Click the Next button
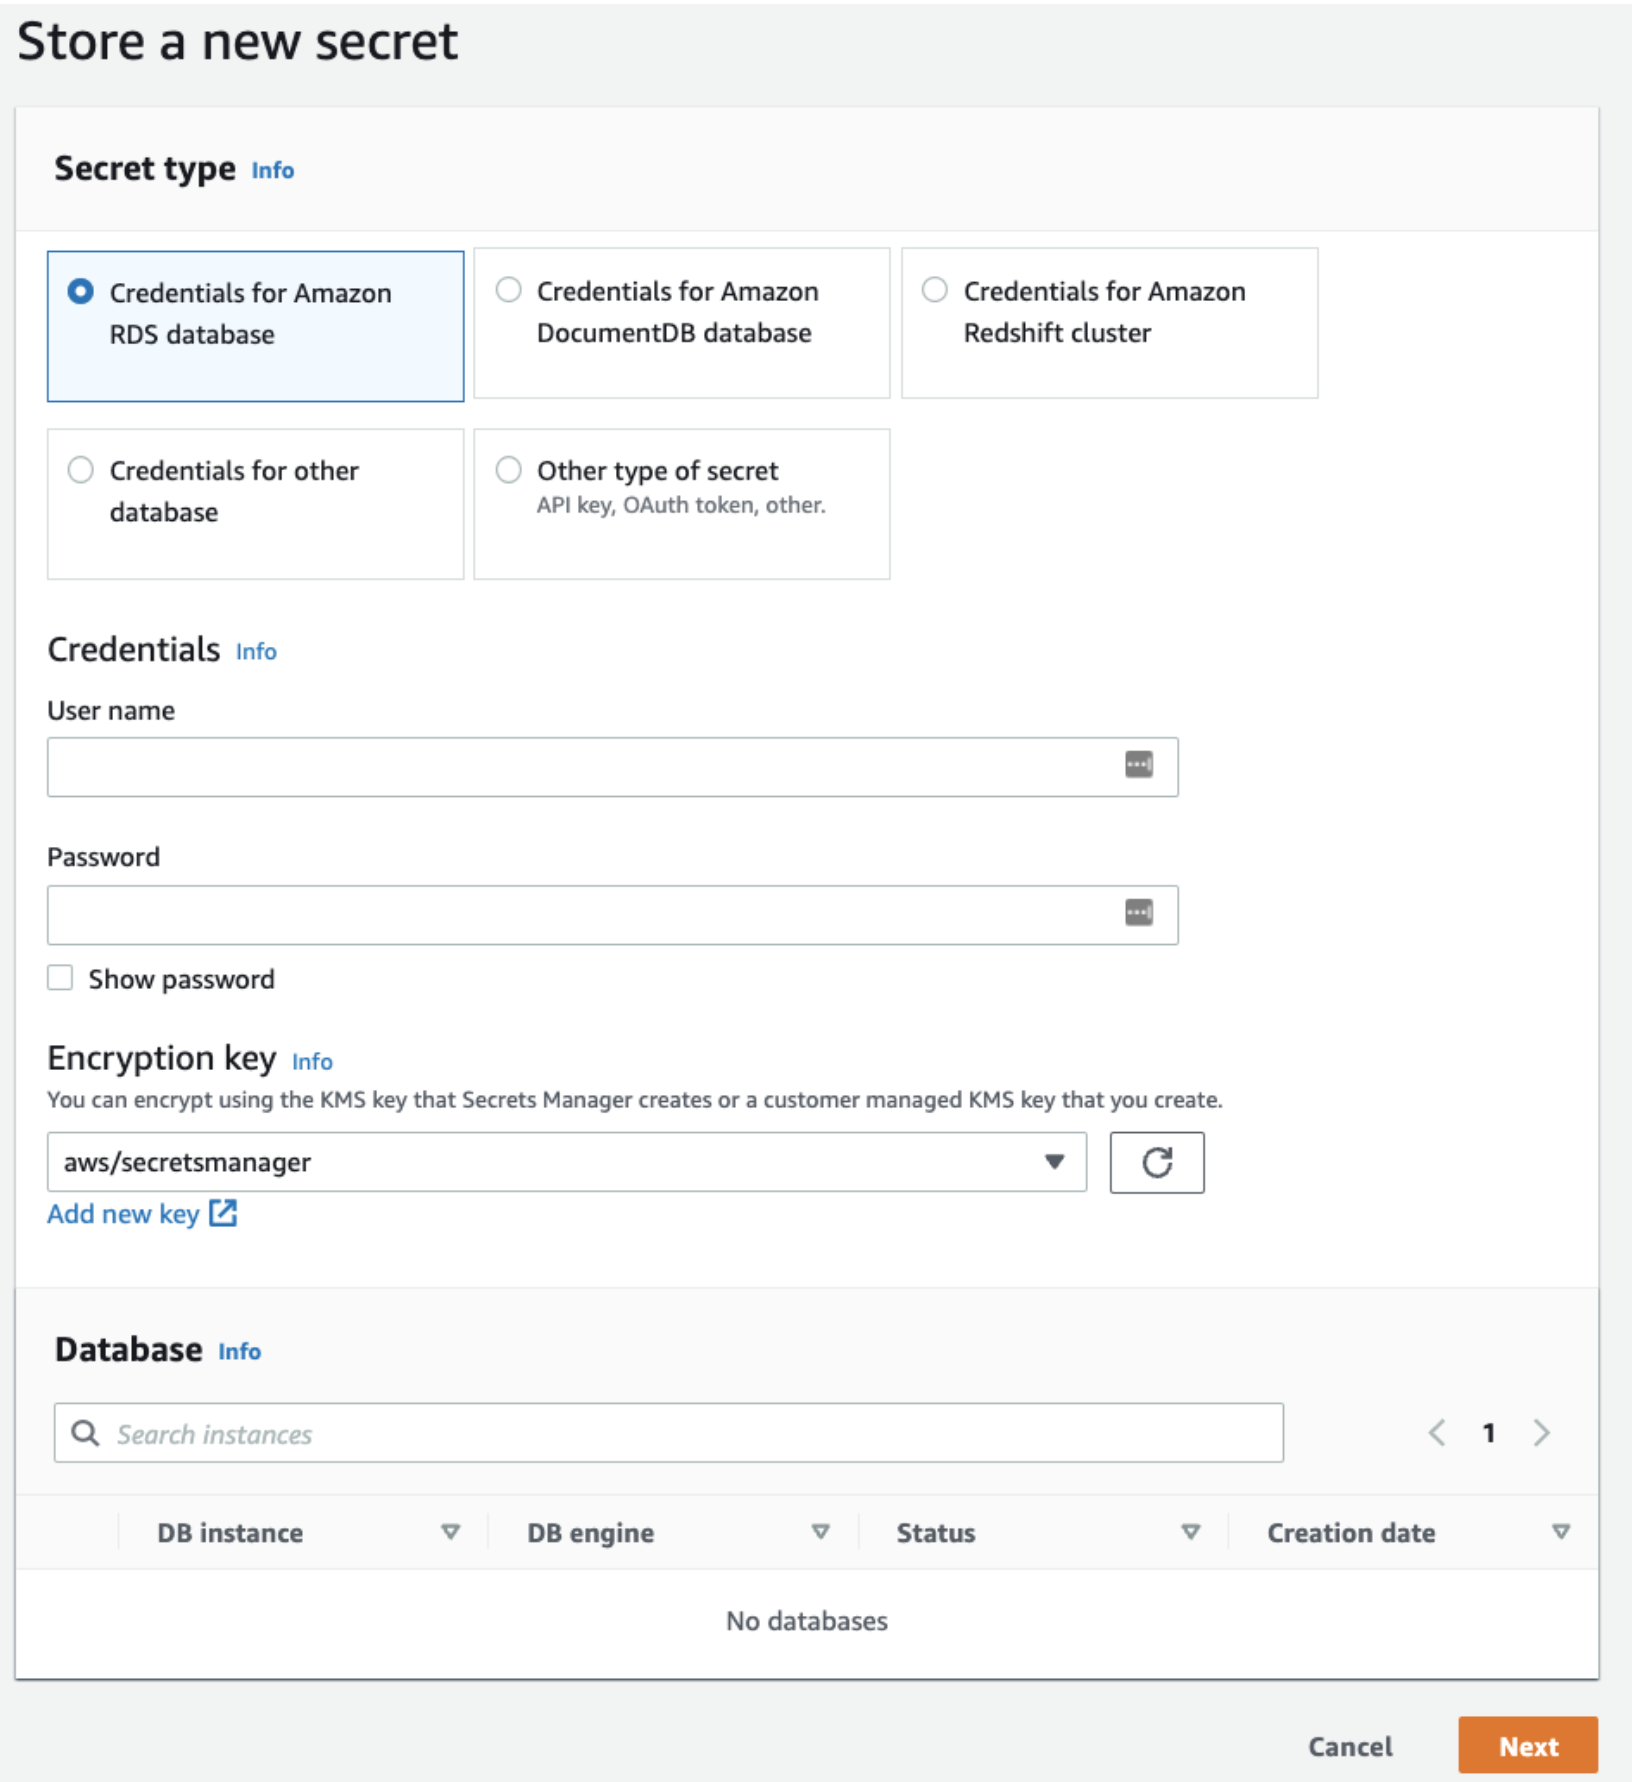Image resolution: width=1632 pixels, height=1782 pixels. point(1528,1746)
